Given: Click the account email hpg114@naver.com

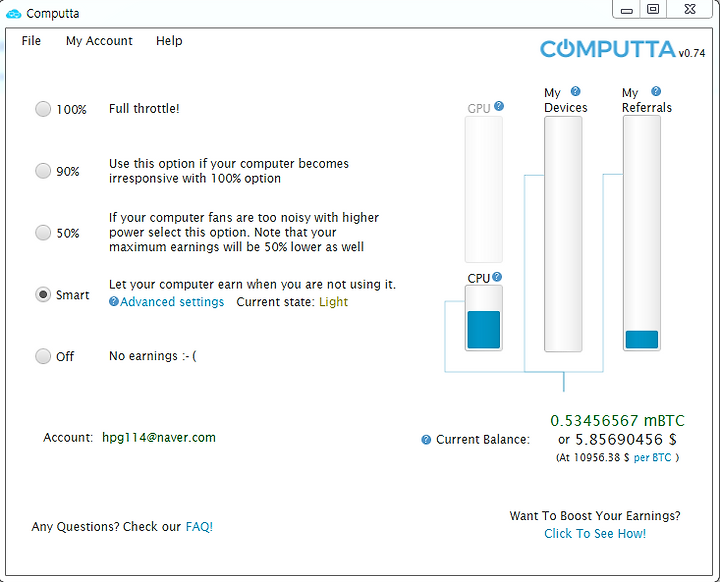Looking at the screenshot, I should pyautogui.click(x=159, y=437).
